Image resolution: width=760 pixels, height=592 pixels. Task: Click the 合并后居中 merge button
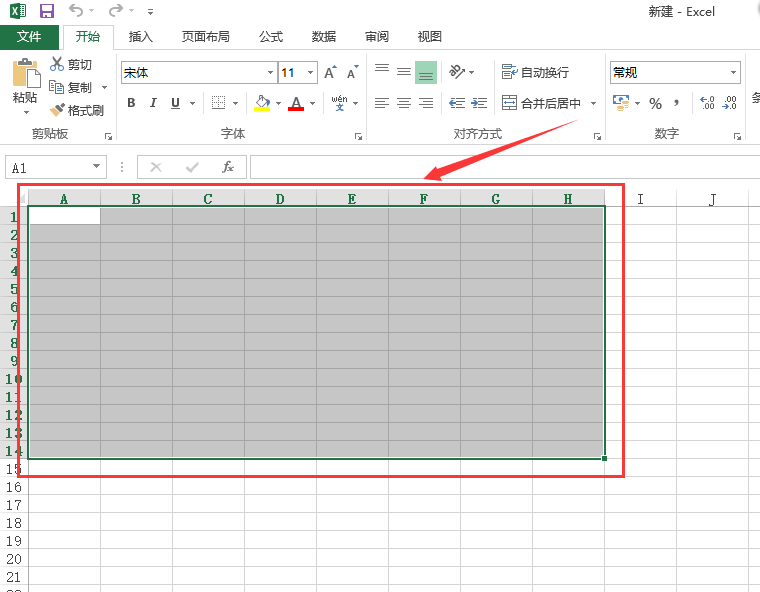tap(541, 103)
